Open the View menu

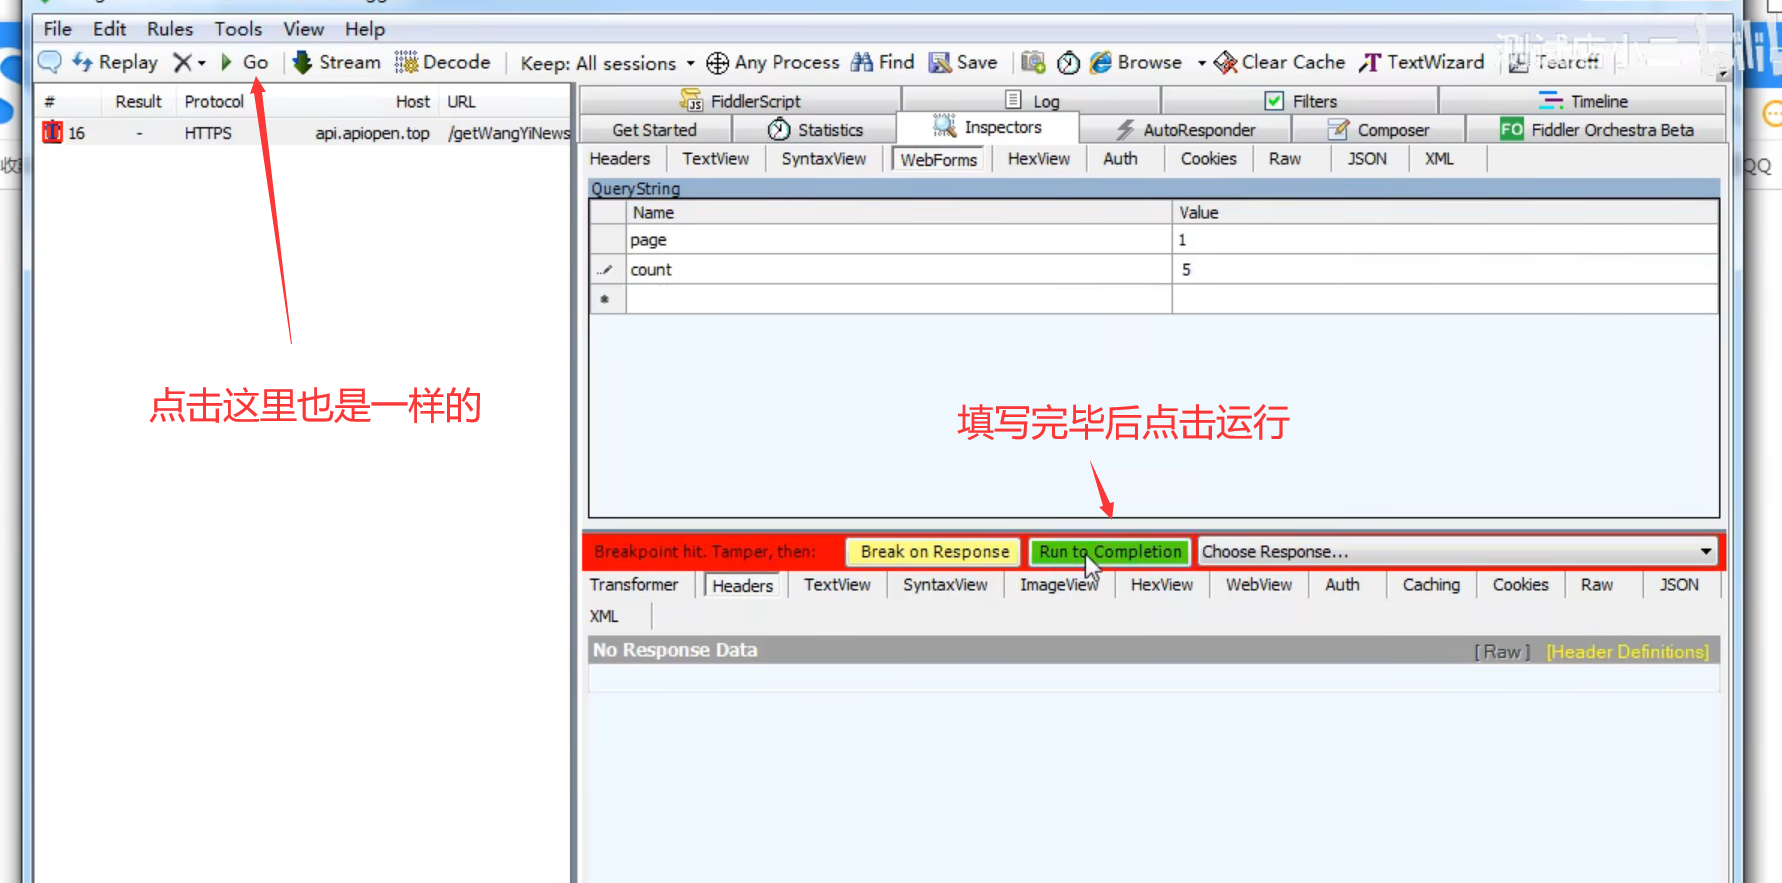(x=303, y=29)
